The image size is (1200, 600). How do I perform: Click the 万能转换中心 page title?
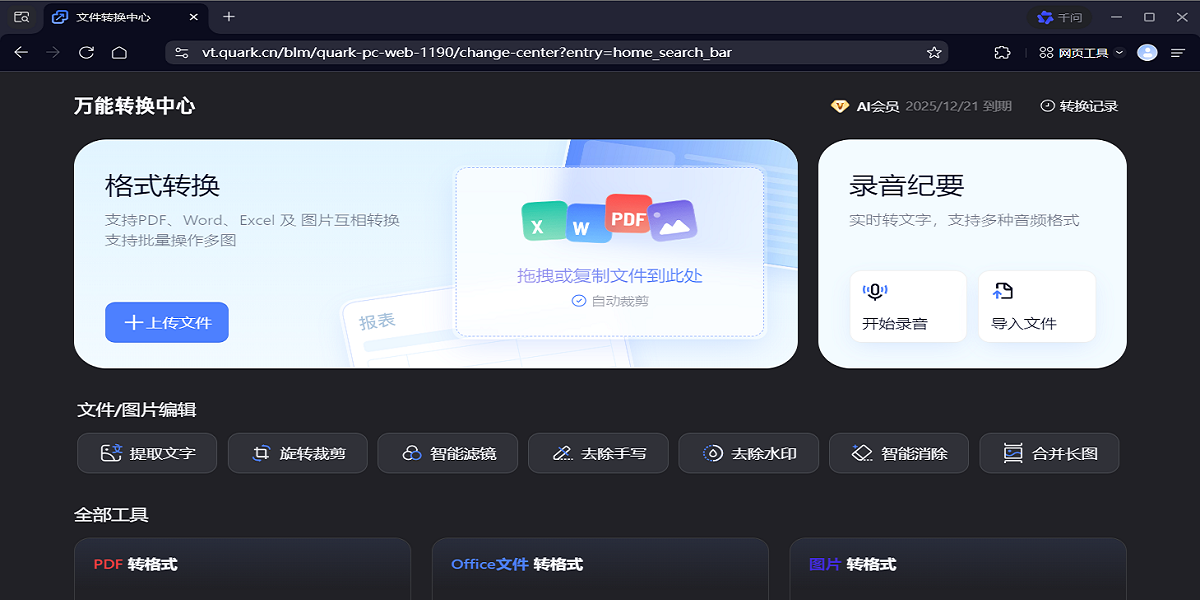[x=134, y=106]
